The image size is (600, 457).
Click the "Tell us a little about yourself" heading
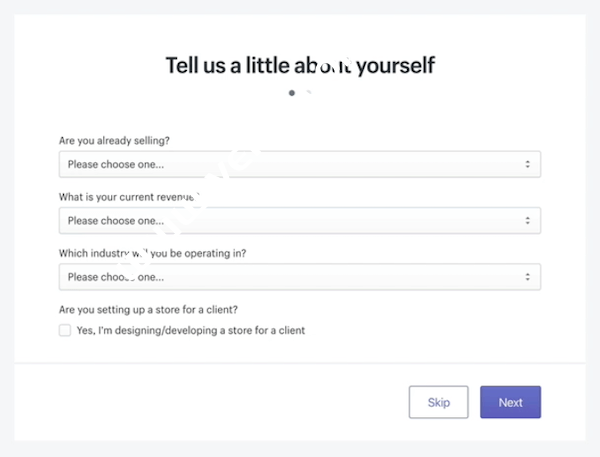[x=300, y=65]
